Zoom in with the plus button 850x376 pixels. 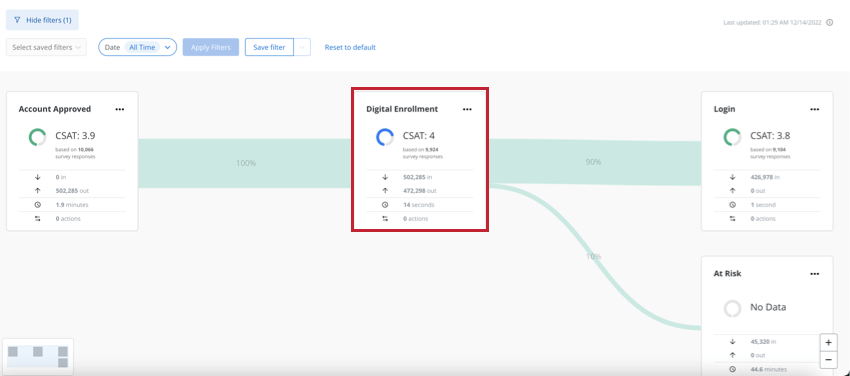828,343
